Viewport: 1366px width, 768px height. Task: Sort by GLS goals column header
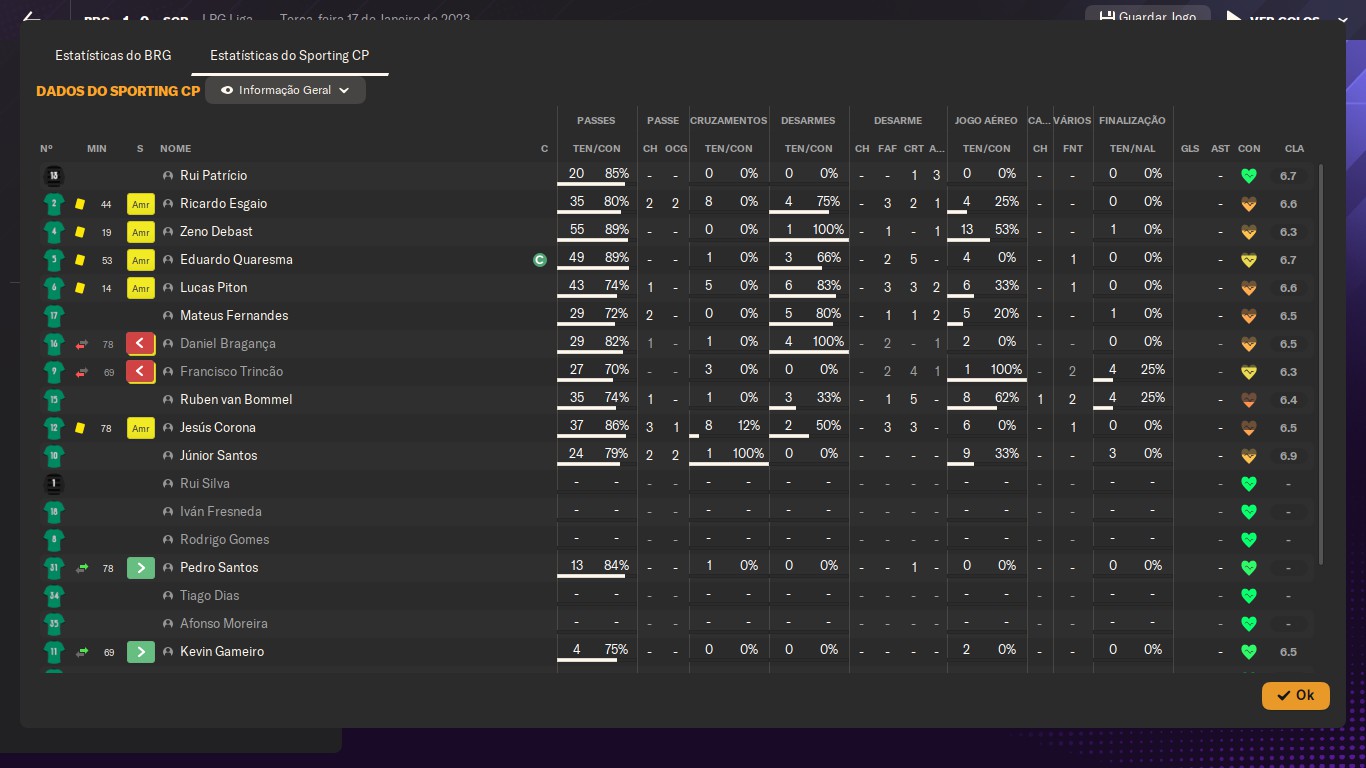(x=1190, y=149)
